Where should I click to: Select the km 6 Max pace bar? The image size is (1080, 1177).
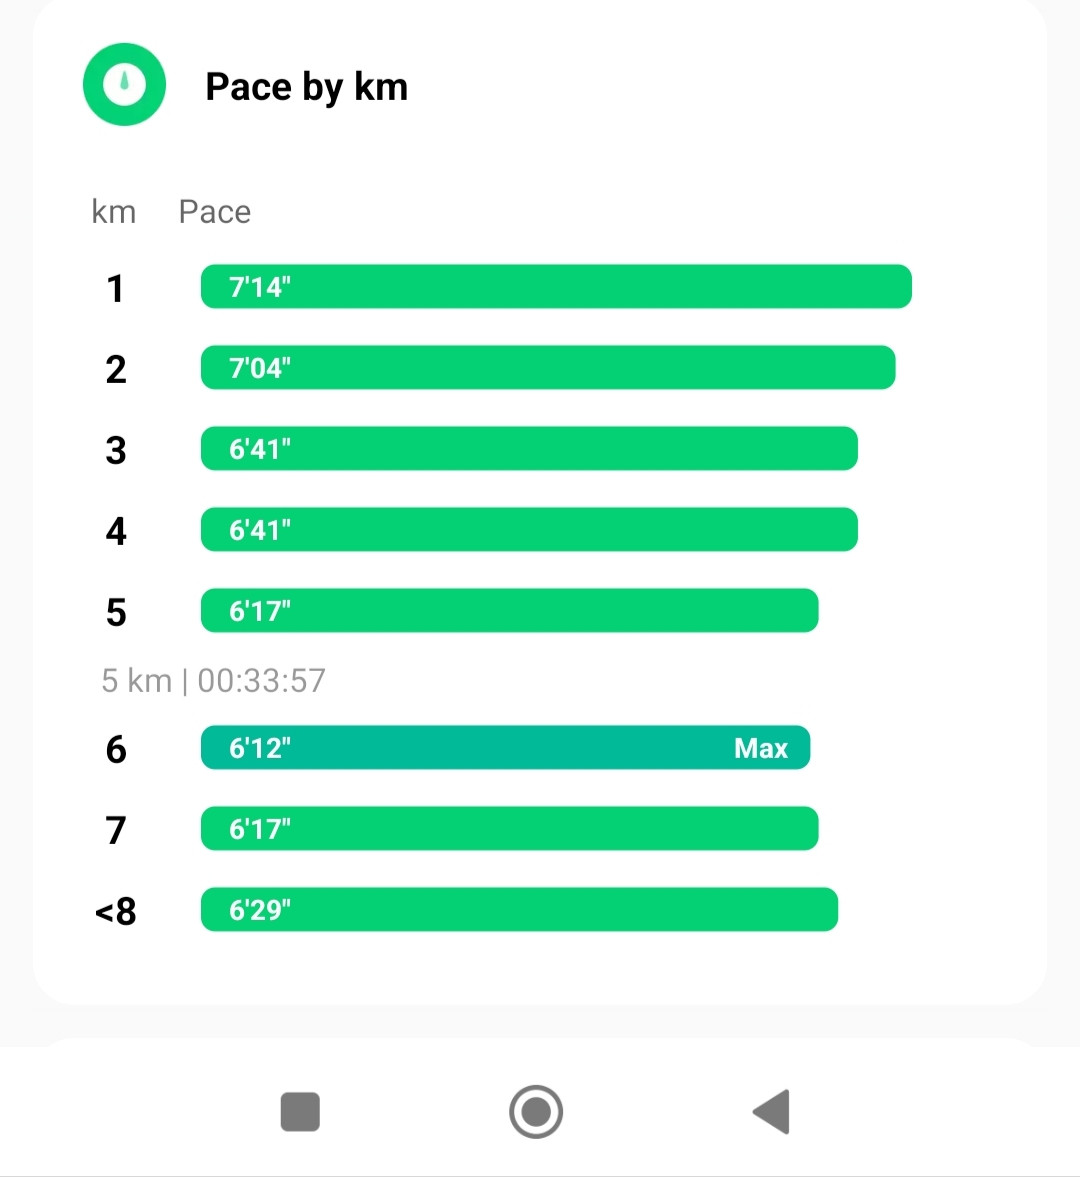tap(505, 748)
